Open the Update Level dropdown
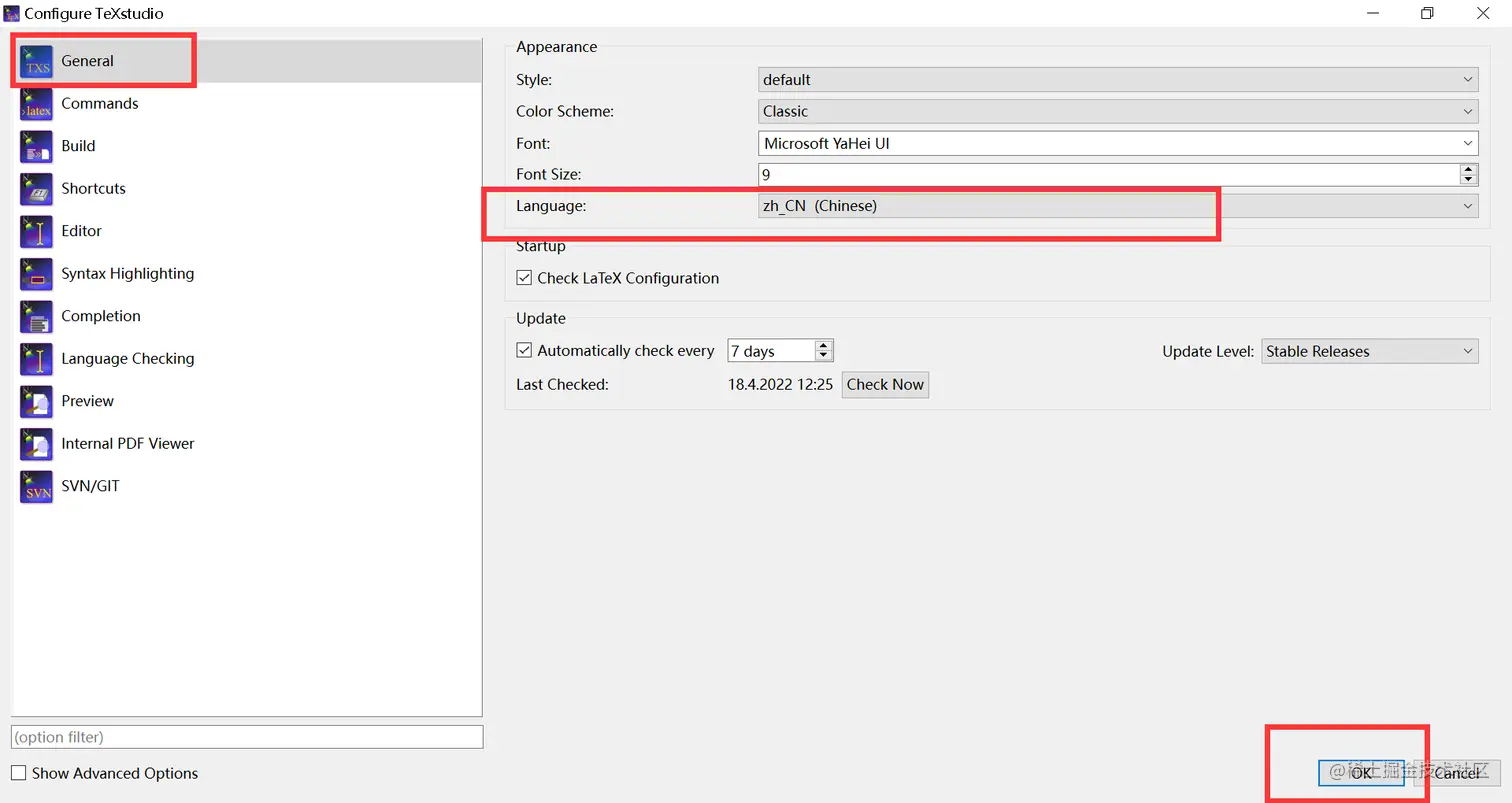Viewport: 1512px width, 803px height. pos(1370,351)
